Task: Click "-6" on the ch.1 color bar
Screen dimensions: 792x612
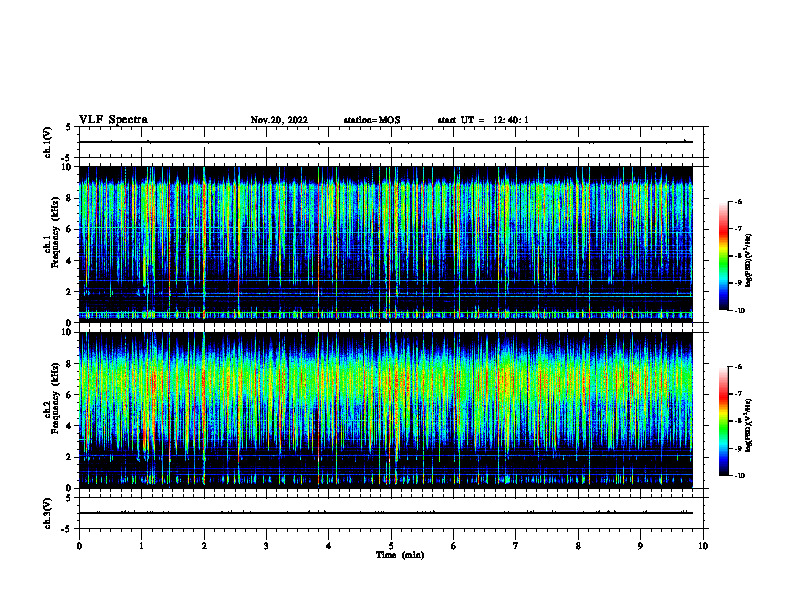Action: point(738,201)
